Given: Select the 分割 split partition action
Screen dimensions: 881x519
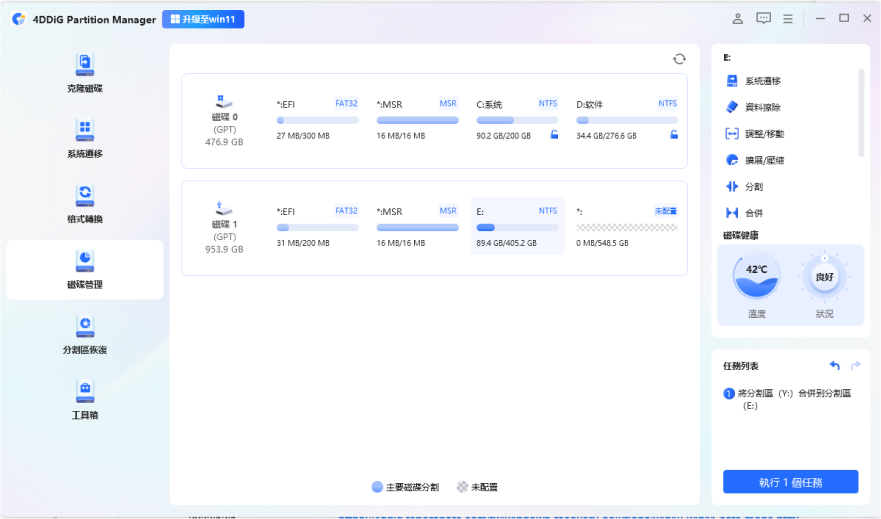Looking at the screenshot, I should 753,186.
